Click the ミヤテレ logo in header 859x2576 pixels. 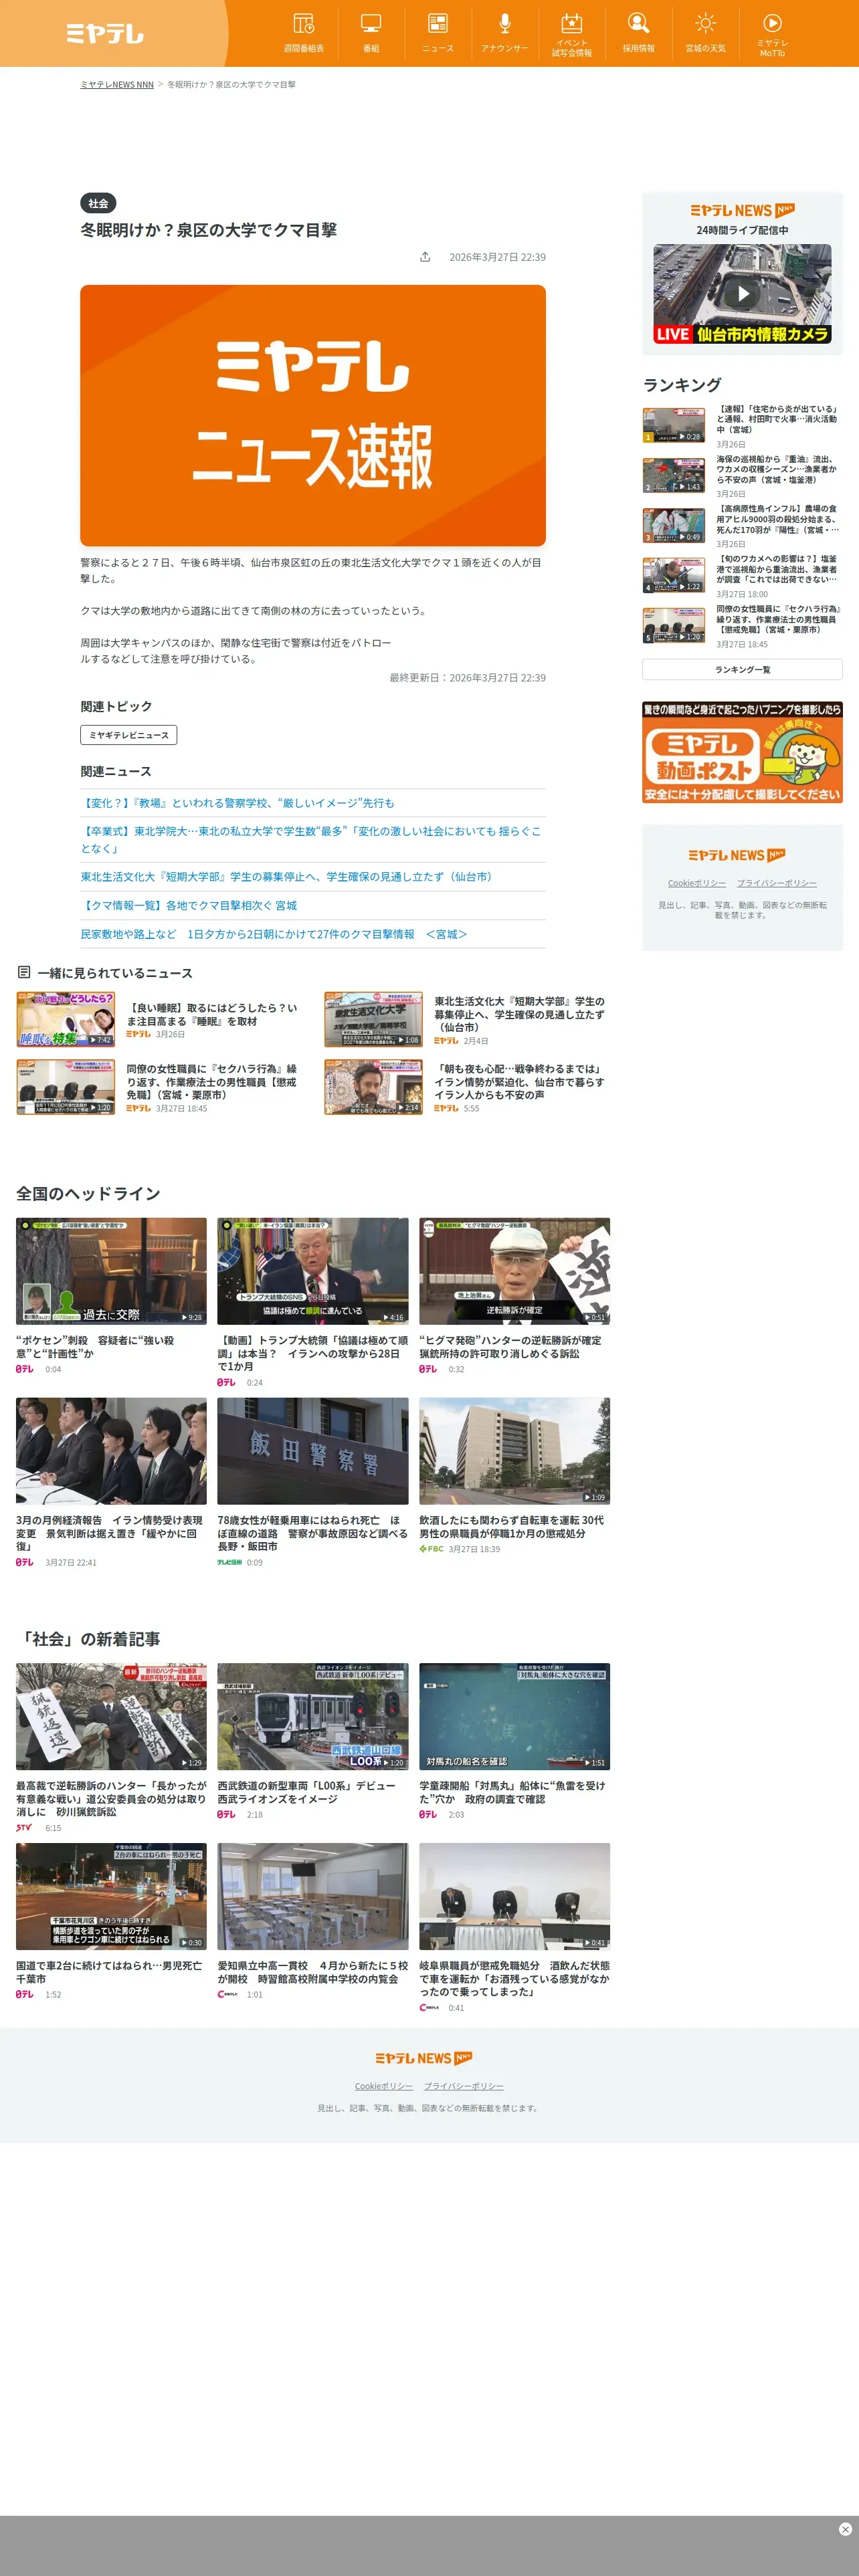click(105, 33)
